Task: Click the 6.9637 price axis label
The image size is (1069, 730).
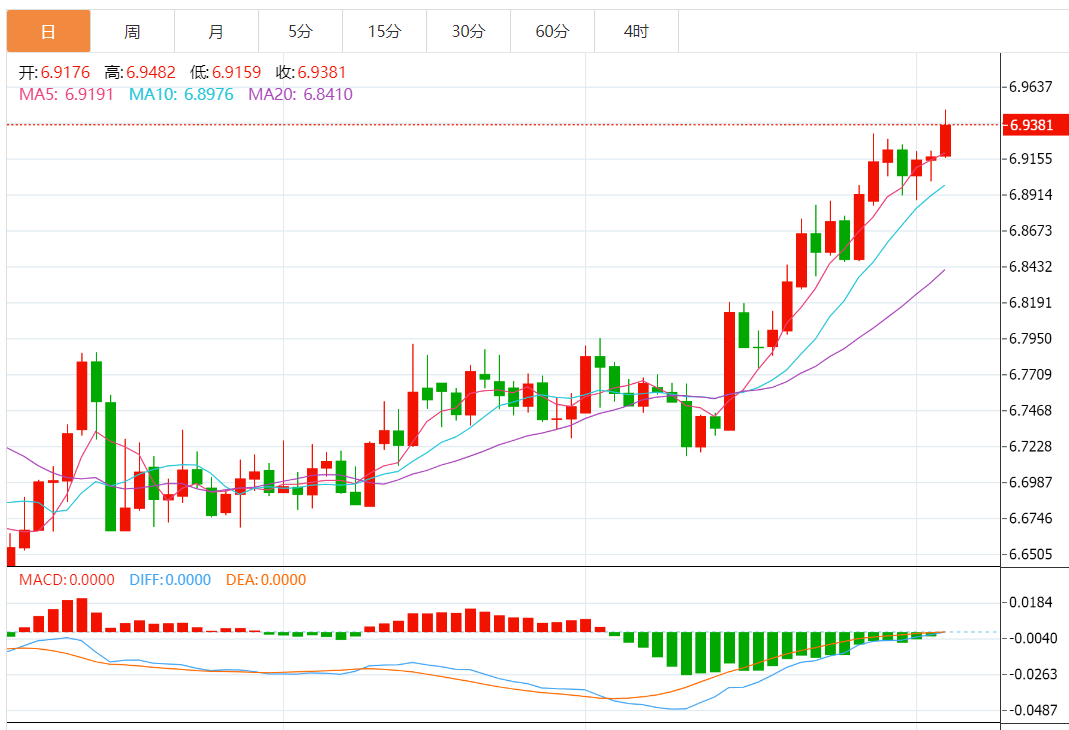Action: tap(1031, 87)
